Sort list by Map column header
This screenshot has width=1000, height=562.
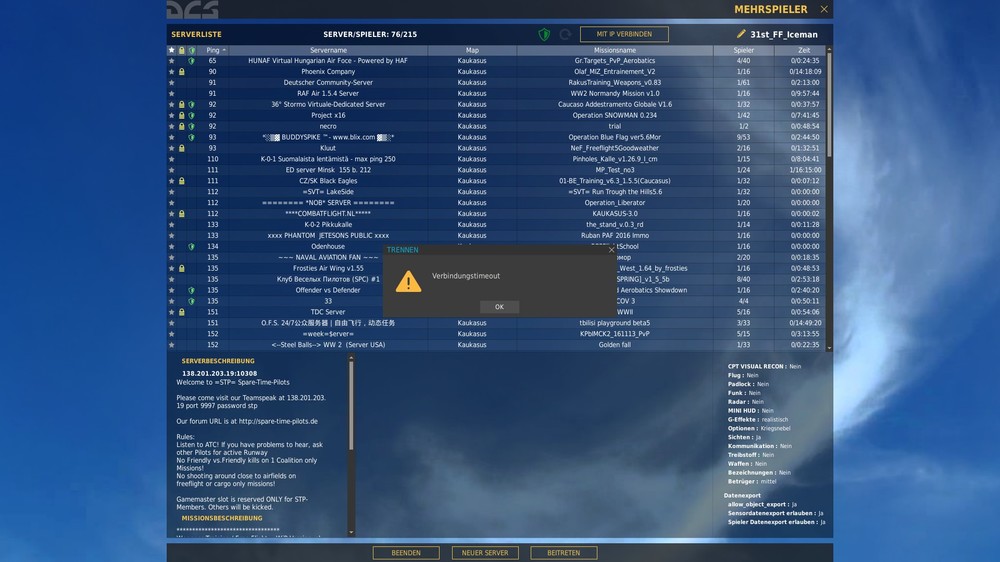click(x=472, y=50)
